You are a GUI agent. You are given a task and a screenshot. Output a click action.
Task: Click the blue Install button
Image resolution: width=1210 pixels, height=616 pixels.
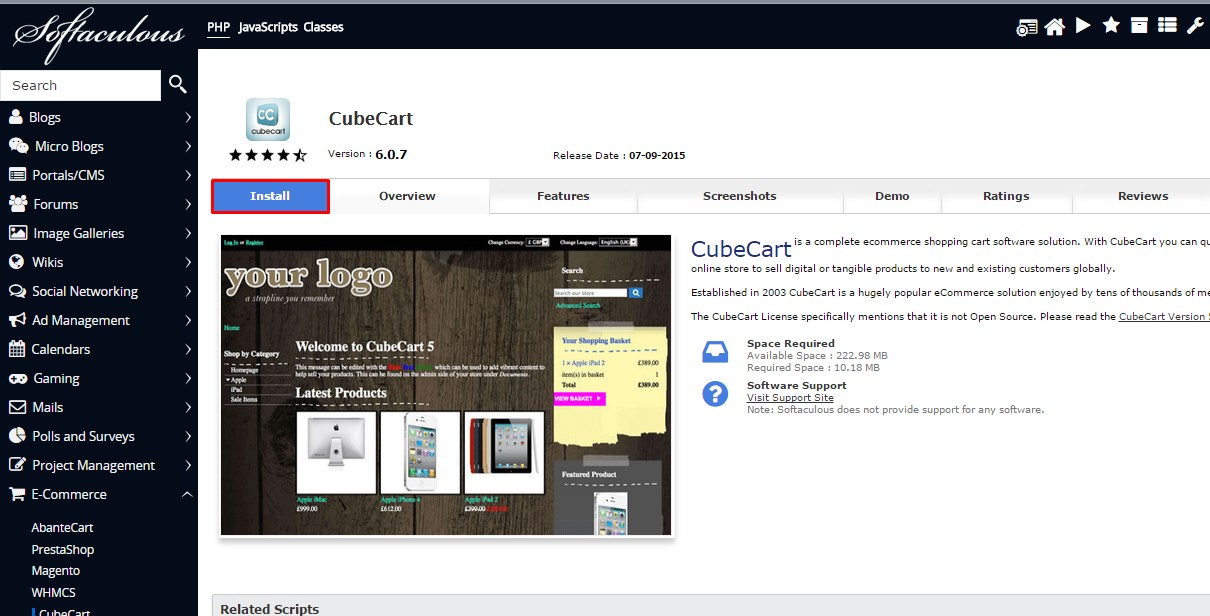click(270, 196)
